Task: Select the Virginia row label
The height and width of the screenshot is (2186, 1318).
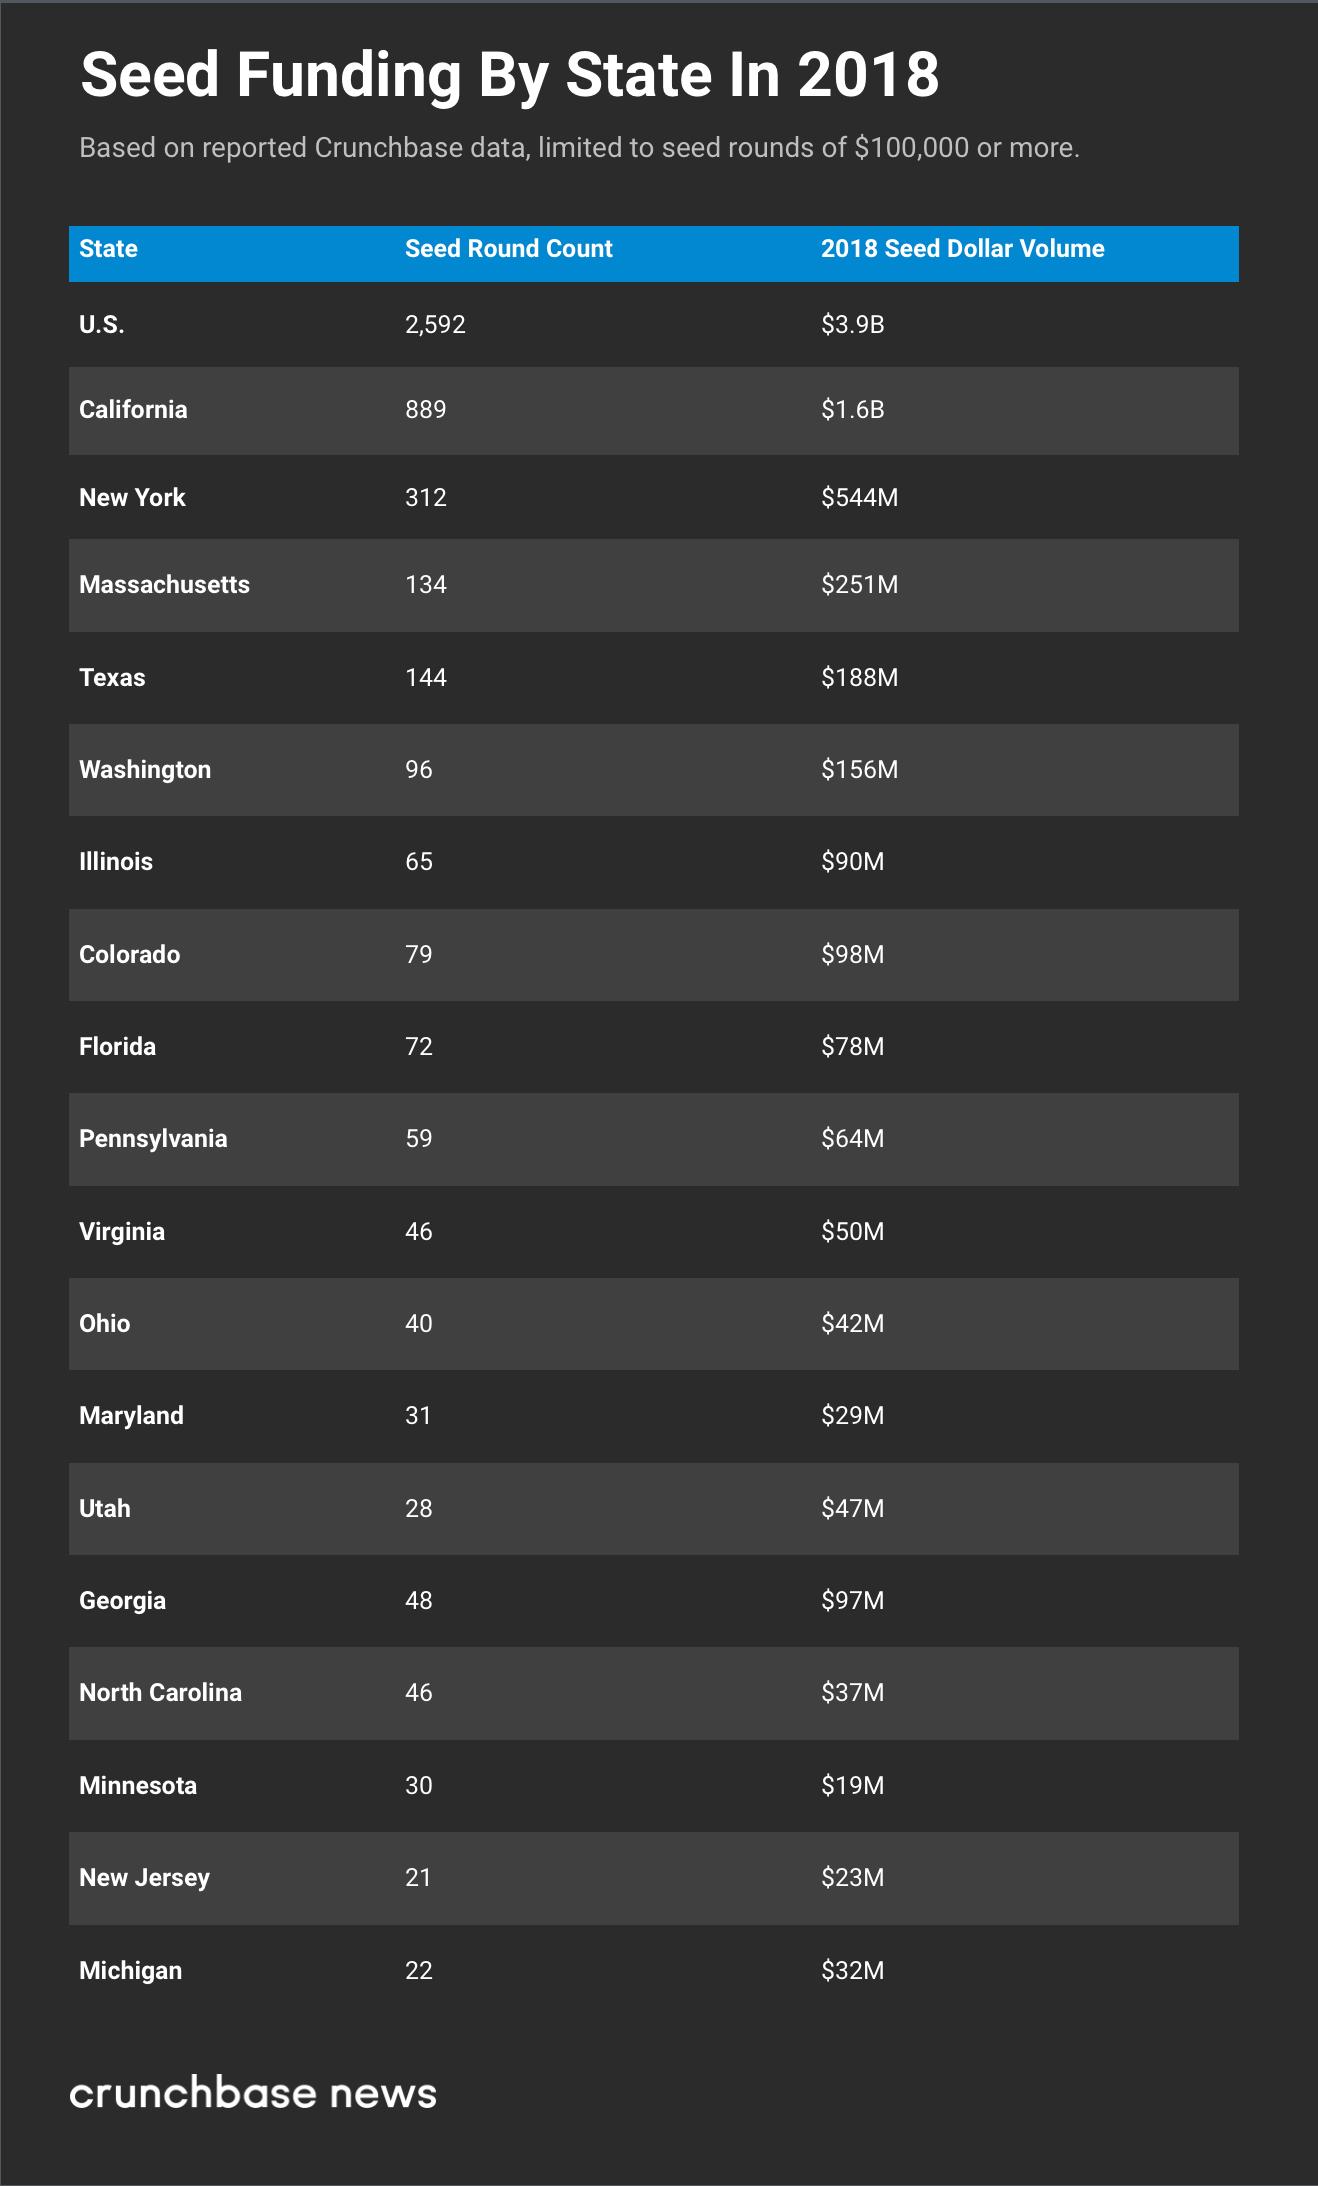Action: pos(122,1232)
